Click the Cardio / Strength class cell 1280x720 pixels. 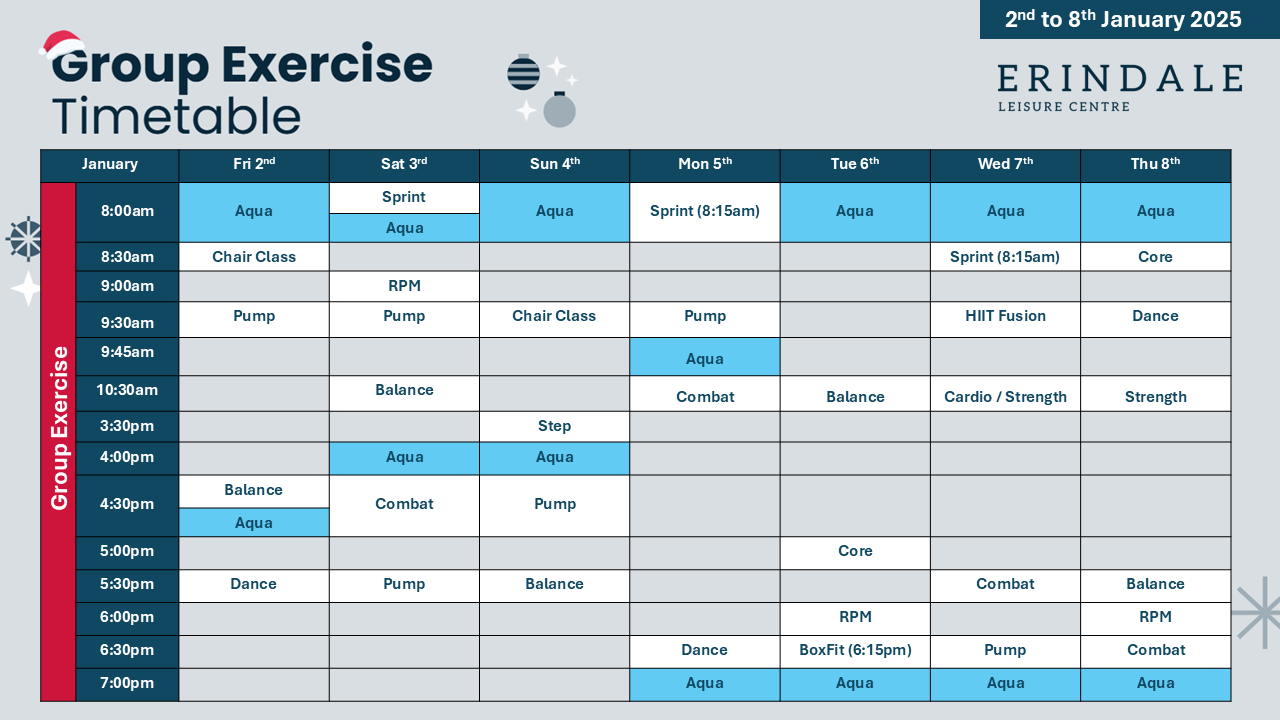[1005, 397]
